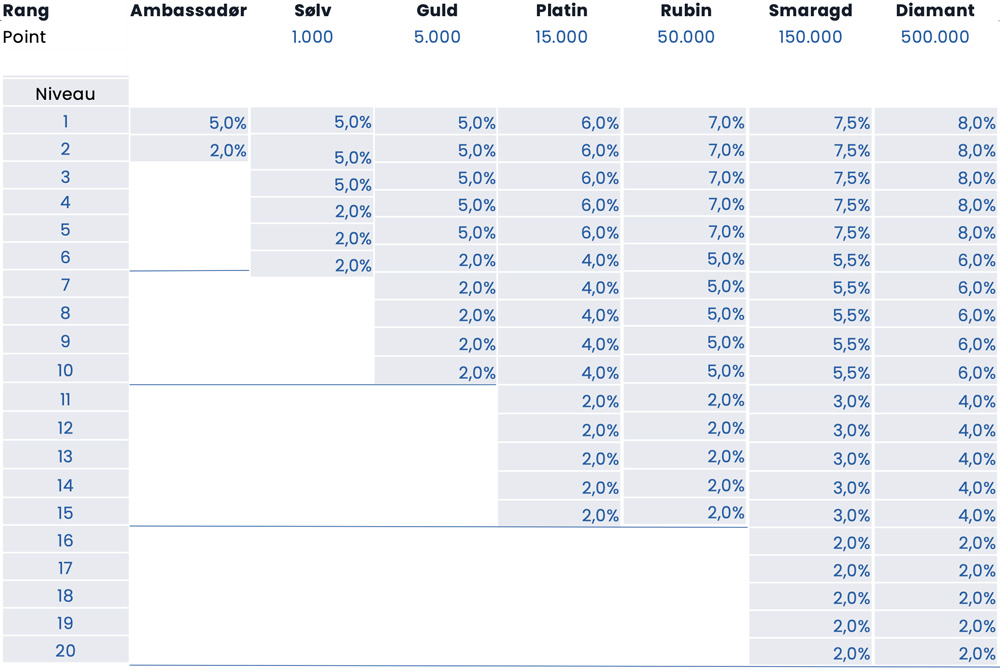Click the Diamant column header
Screen dimensions: 1000x670
(x=935, y=11)
